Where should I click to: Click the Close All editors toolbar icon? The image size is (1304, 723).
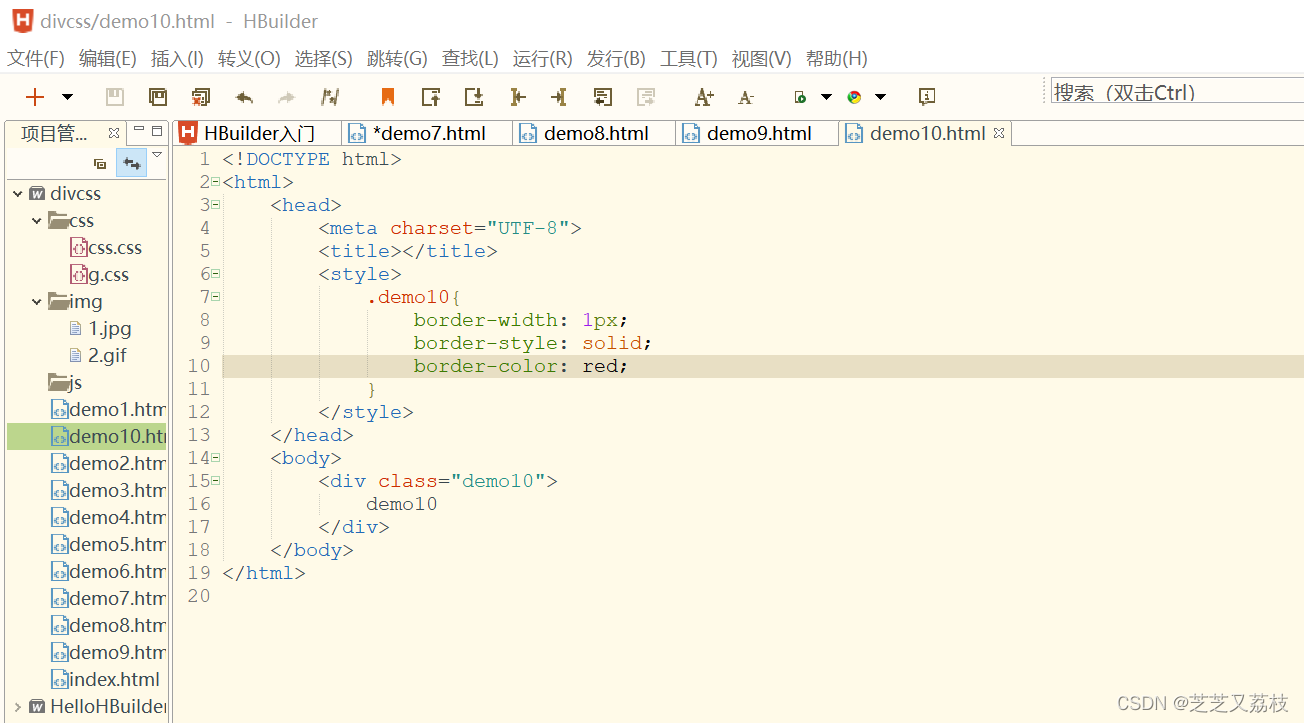pos(201,97)
